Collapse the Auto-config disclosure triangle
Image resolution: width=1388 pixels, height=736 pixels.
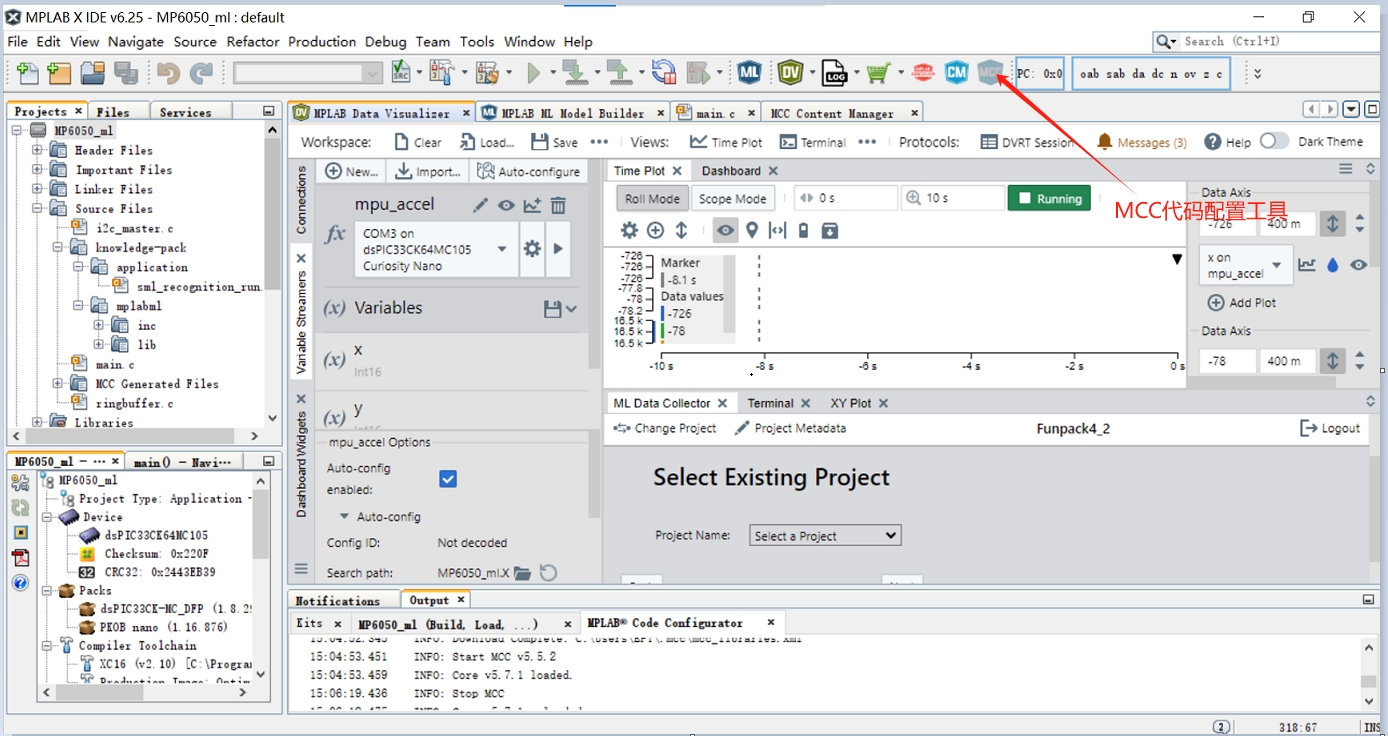[x=344, y=517]
